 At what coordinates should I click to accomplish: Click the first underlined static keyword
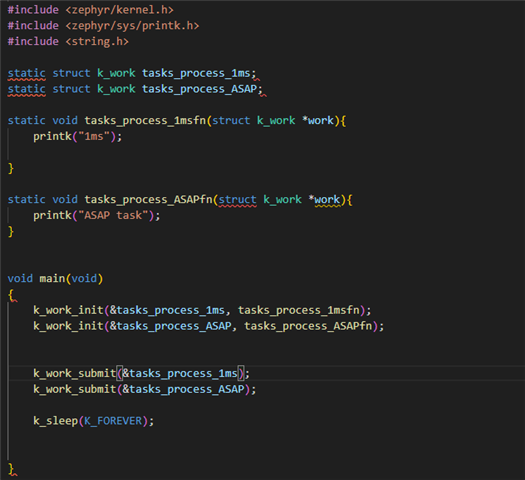26,73
